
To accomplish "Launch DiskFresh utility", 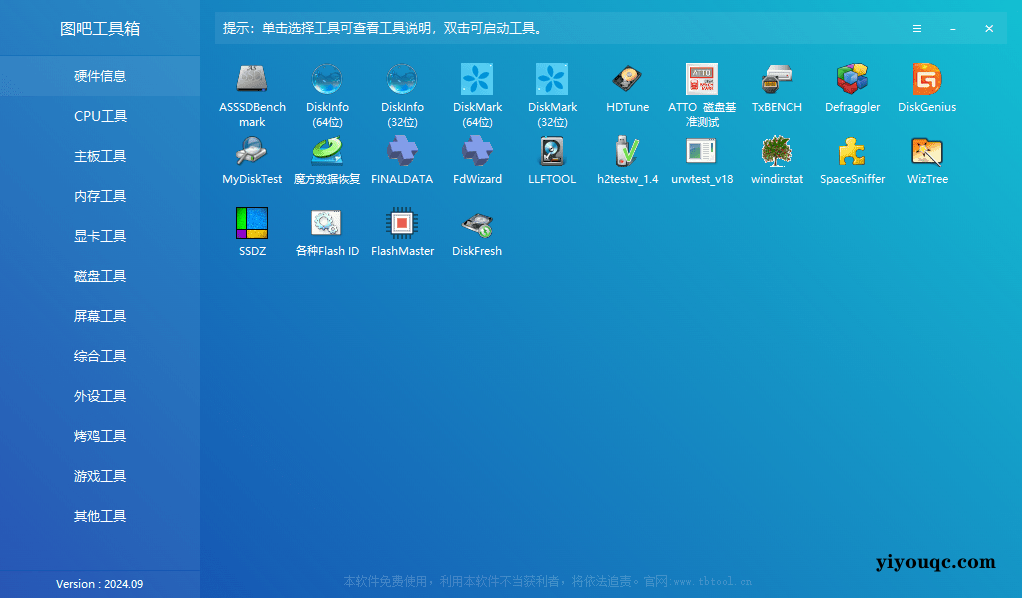I will pyautogui.click(x=477, y=232).
